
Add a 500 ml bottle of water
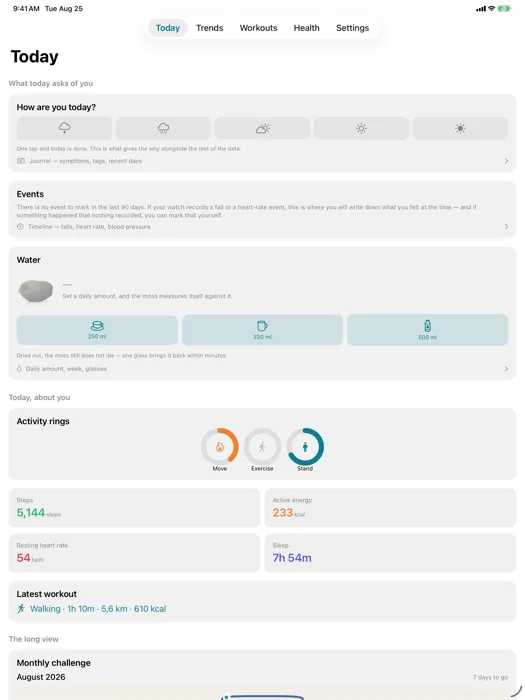428,330
